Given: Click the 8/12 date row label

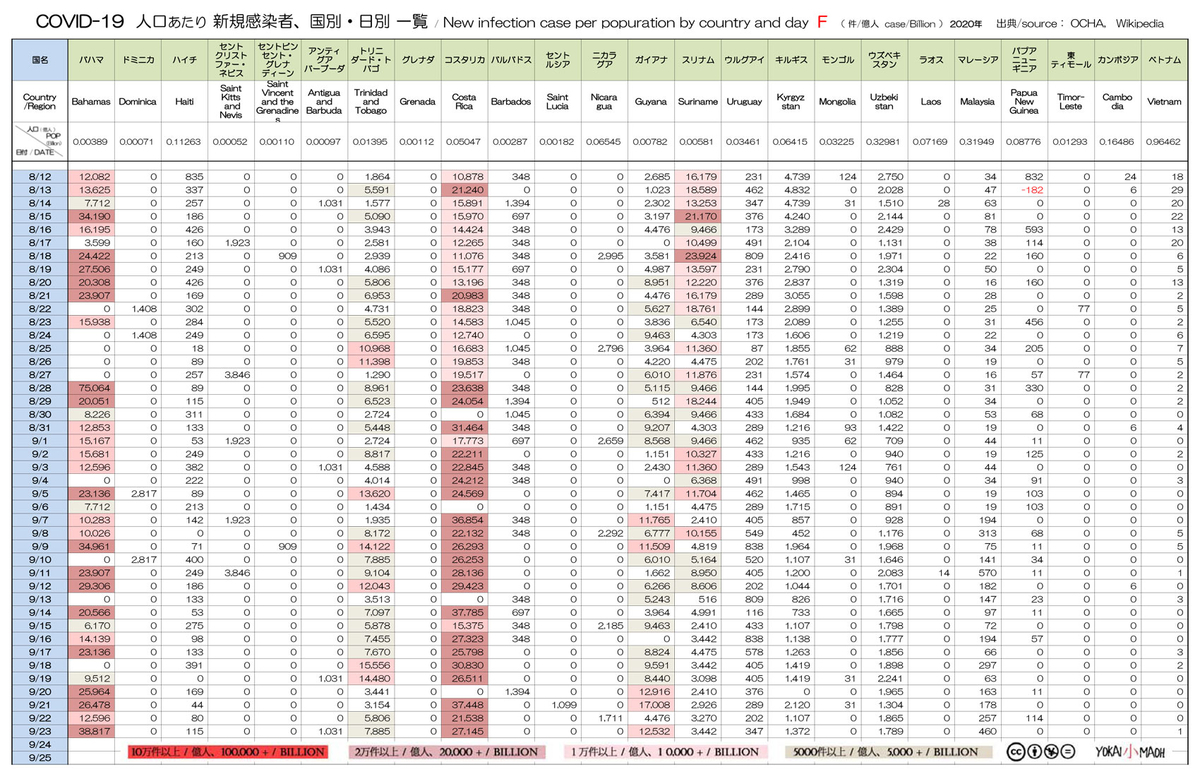Looking at the screenshot, I should (40, 176).
